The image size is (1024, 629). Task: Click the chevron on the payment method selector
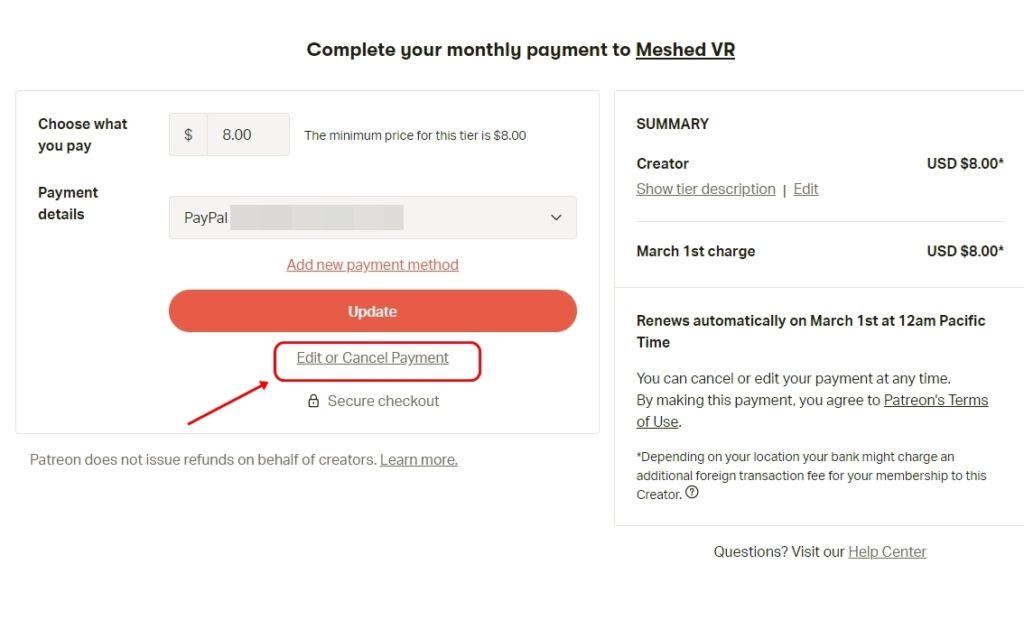tap(556, 218)
